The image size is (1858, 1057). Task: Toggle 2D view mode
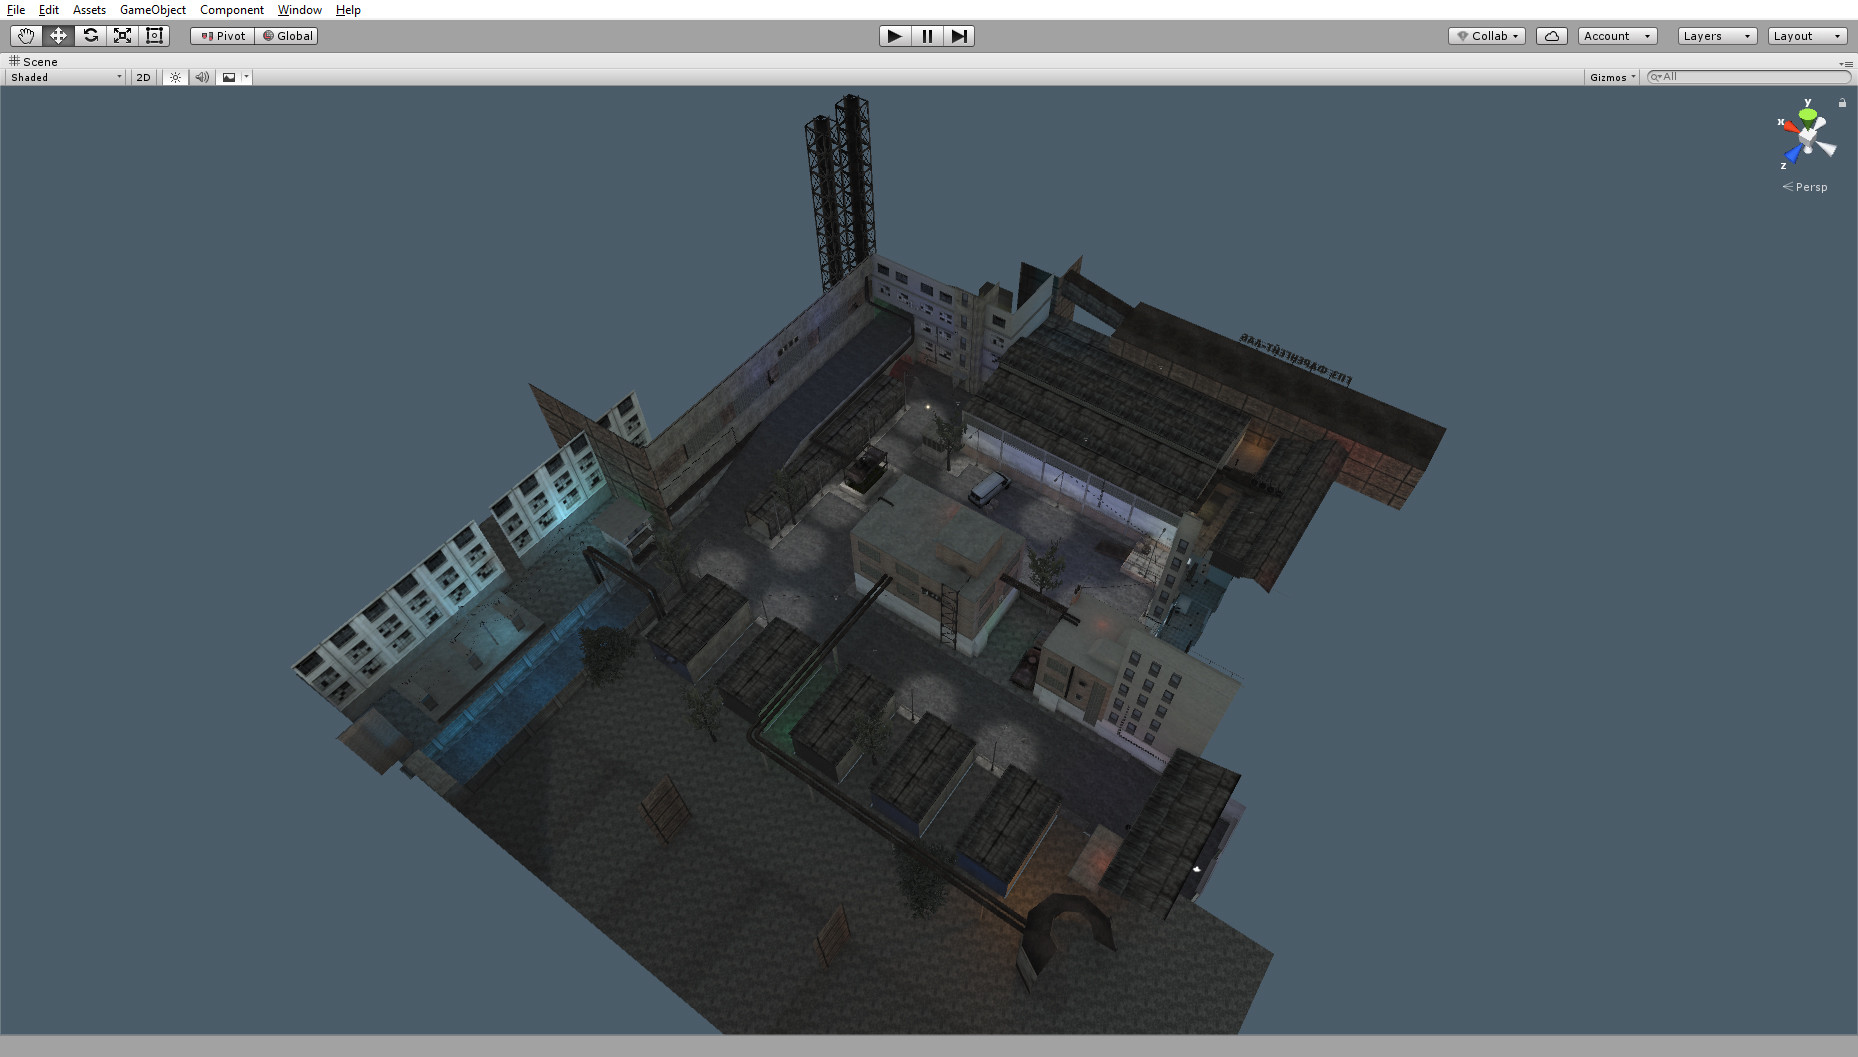pyautogui.click(x=142, y=76)
